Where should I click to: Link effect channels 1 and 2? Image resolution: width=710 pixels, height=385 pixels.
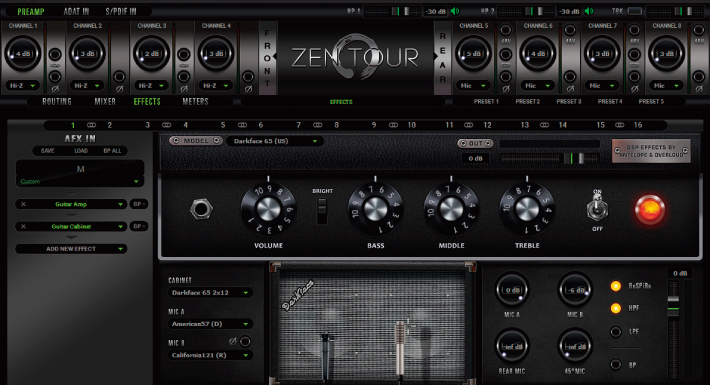click(91, 125)
